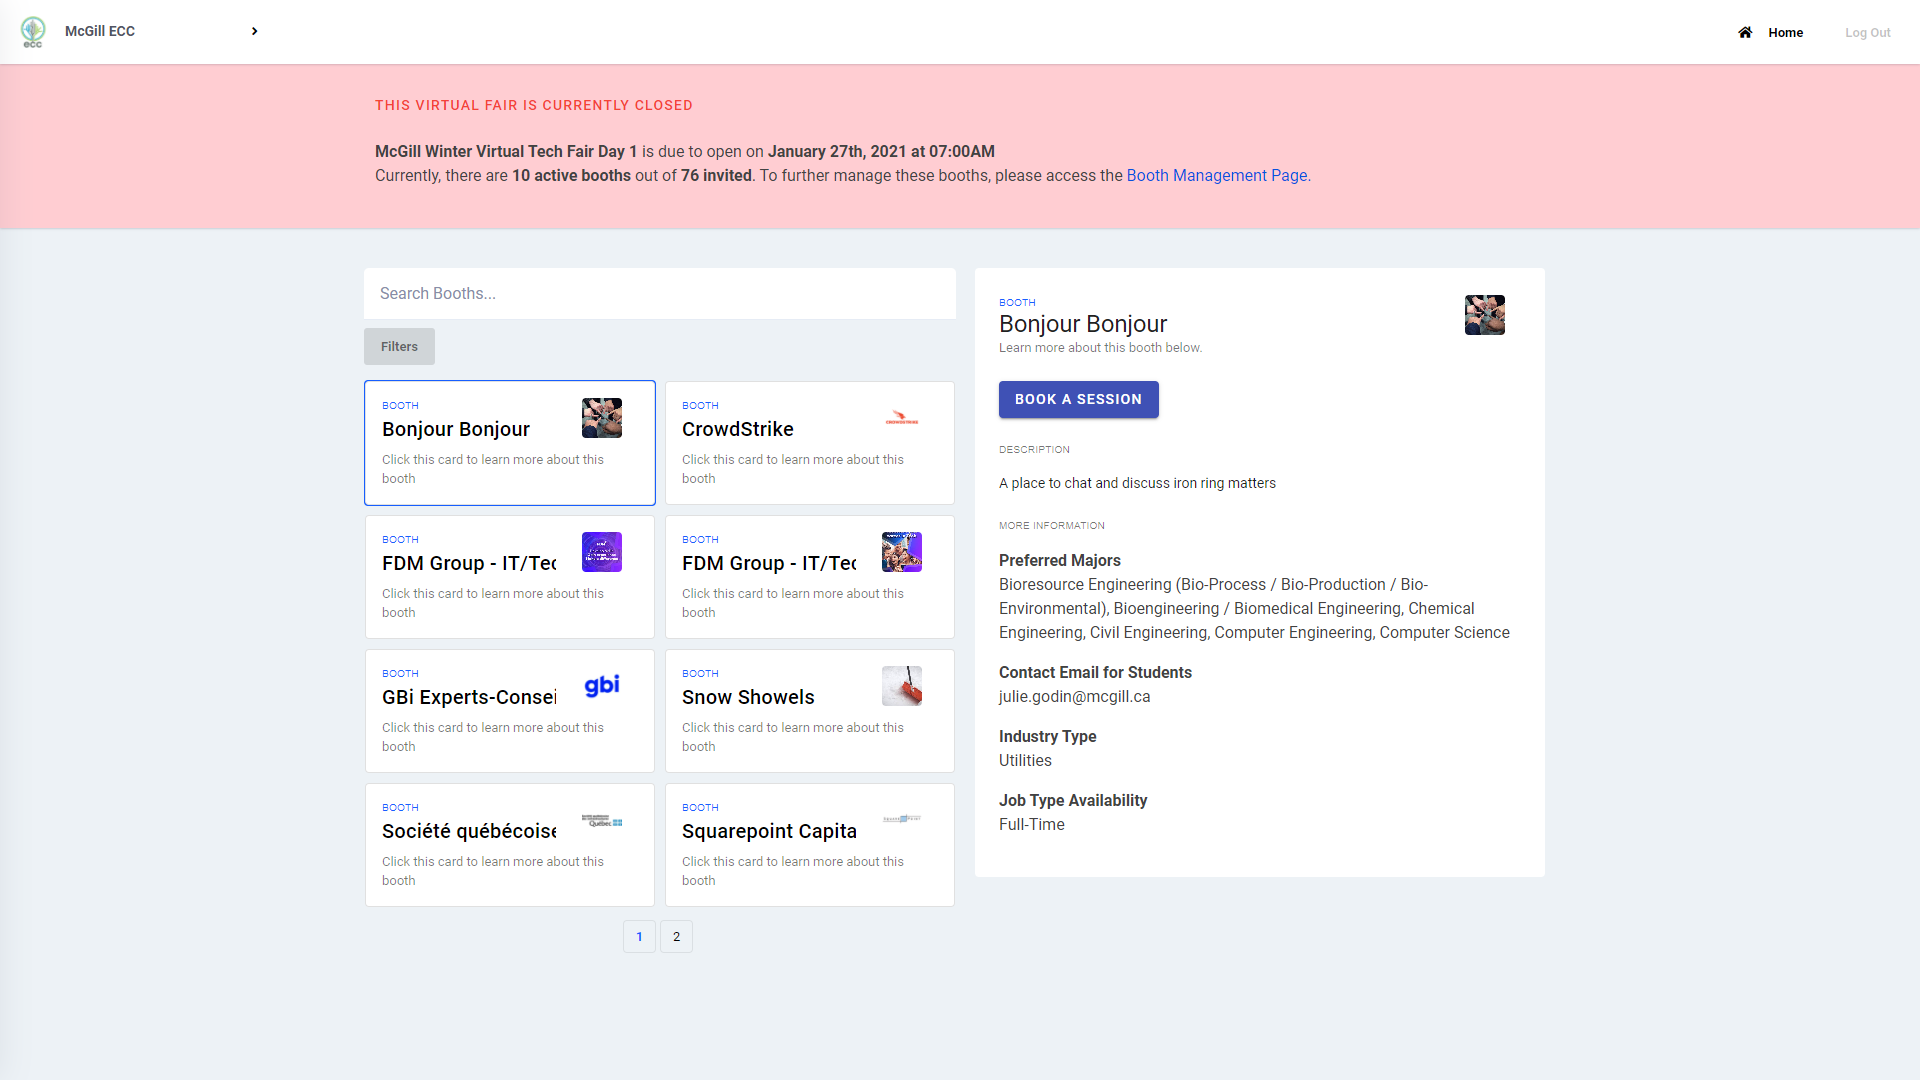
Task: Click the McGill ECC header title text
Action: (100, 31)
